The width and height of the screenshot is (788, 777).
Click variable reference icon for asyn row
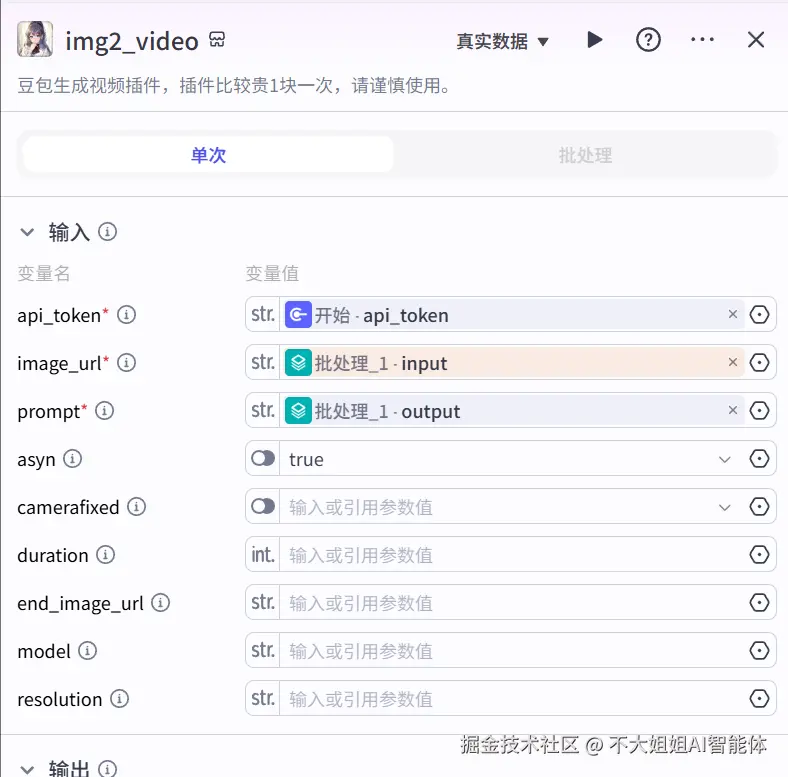click(759, 458)
